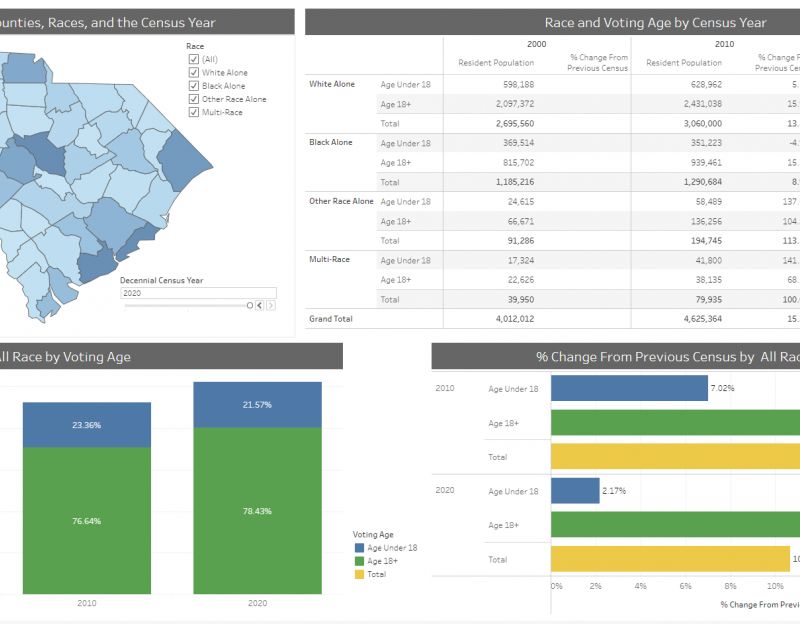This screenshot has height=624, width=800.
Task: Click the value 136,256
Action: (706, 221)
